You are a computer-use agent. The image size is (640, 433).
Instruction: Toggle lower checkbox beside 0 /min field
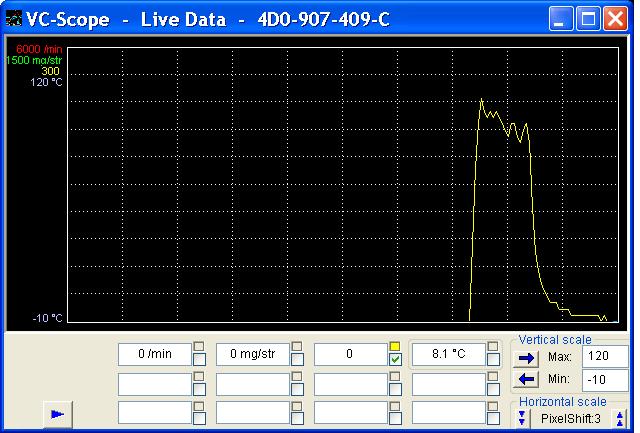199,360
